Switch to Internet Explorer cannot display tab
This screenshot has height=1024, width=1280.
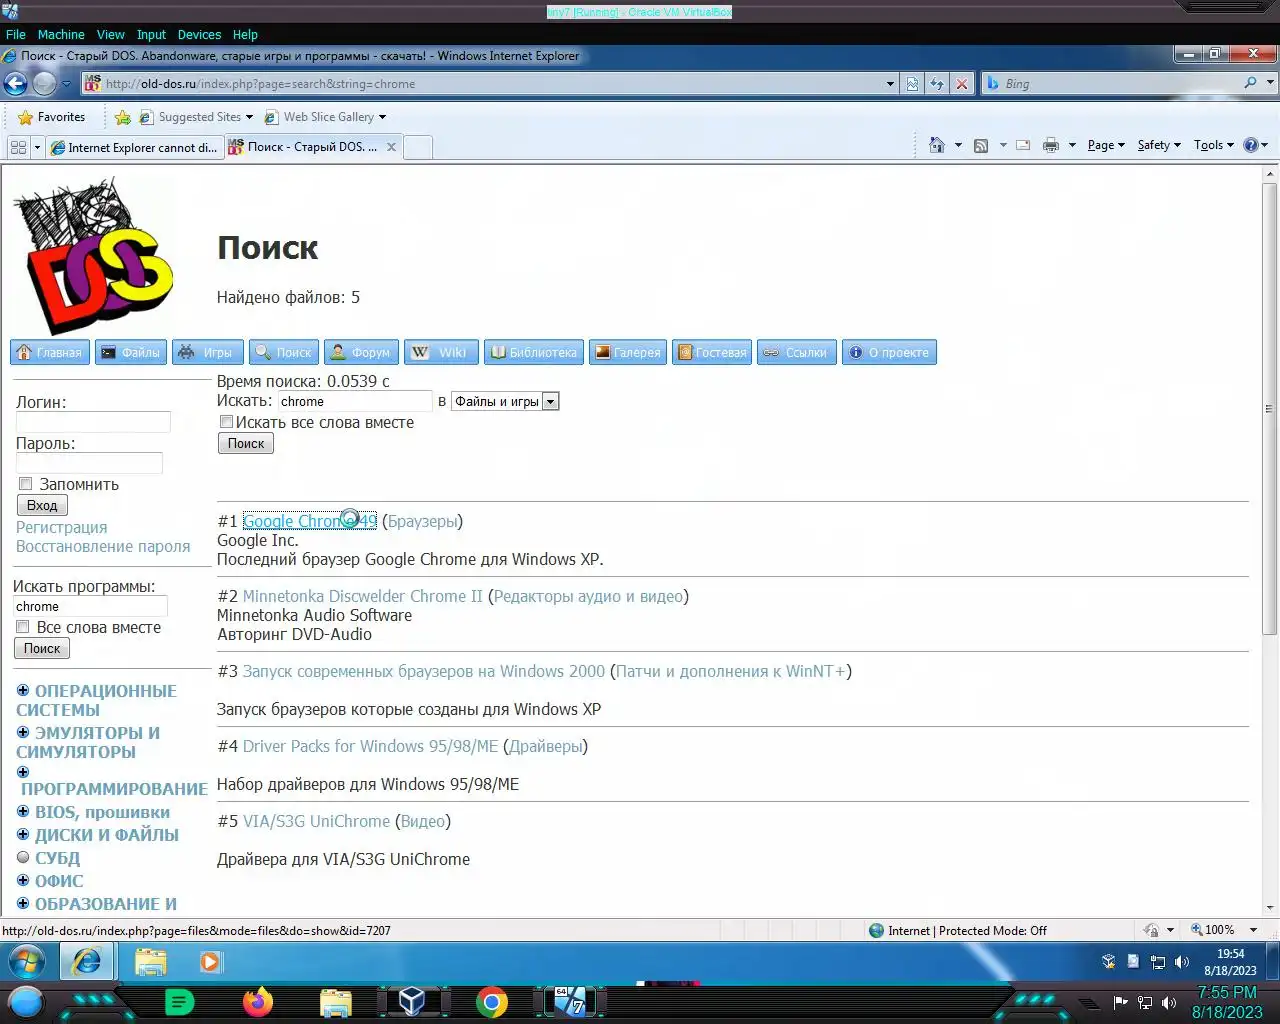pyautogui.click(x=134, y=147)
